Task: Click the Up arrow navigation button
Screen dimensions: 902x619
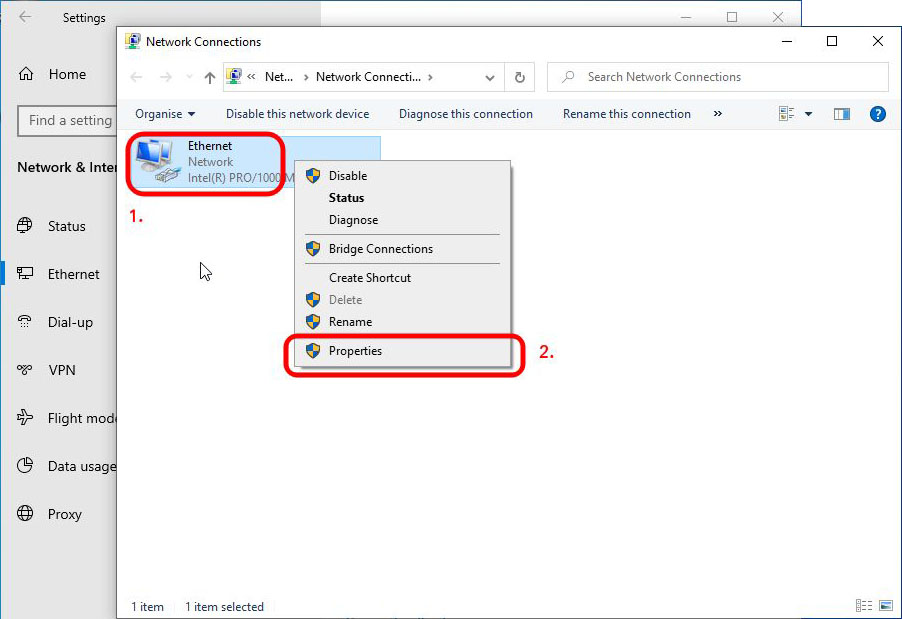Action: point(209,78)
